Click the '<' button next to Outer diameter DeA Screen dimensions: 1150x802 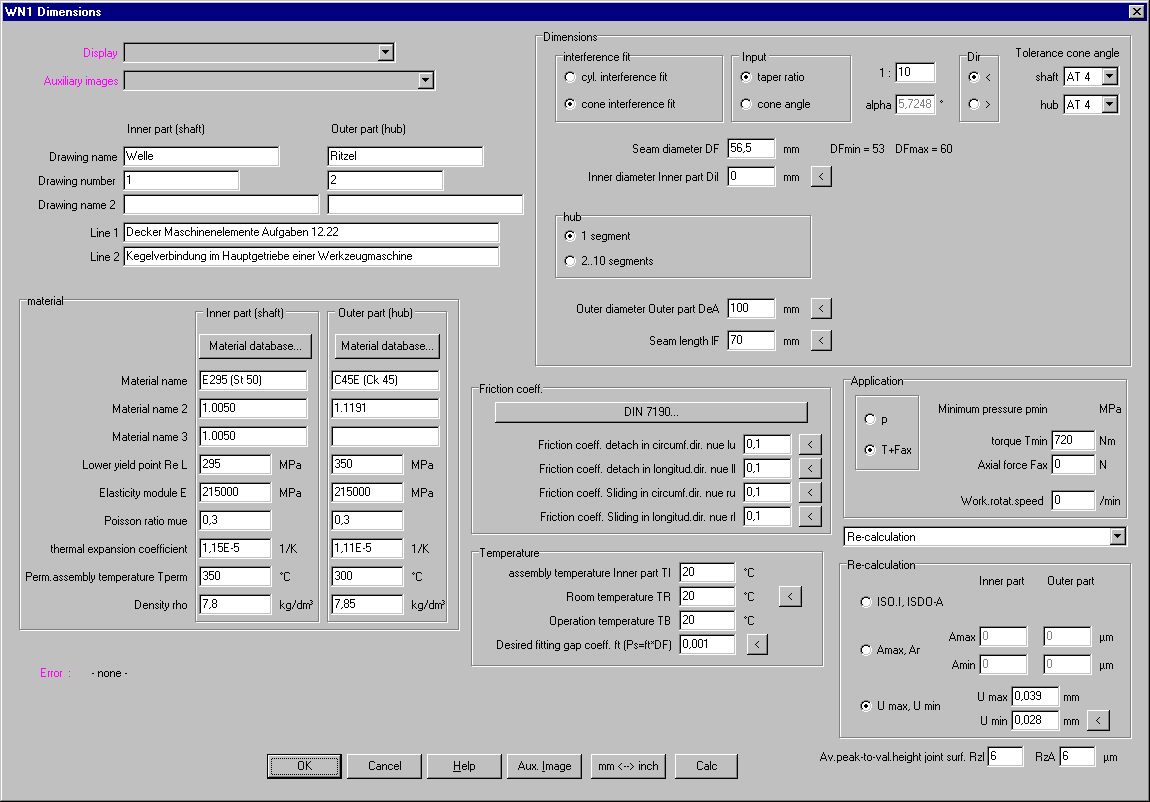coord(820,309)
